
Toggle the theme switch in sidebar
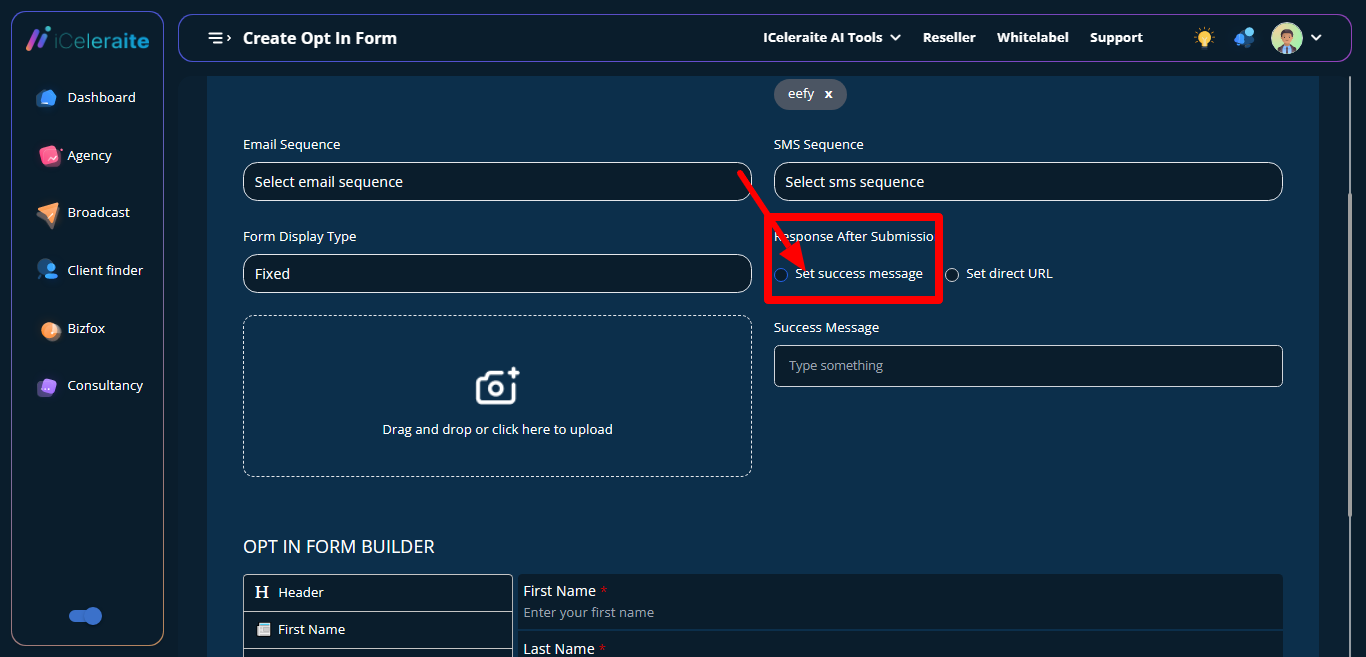(86, 616)
